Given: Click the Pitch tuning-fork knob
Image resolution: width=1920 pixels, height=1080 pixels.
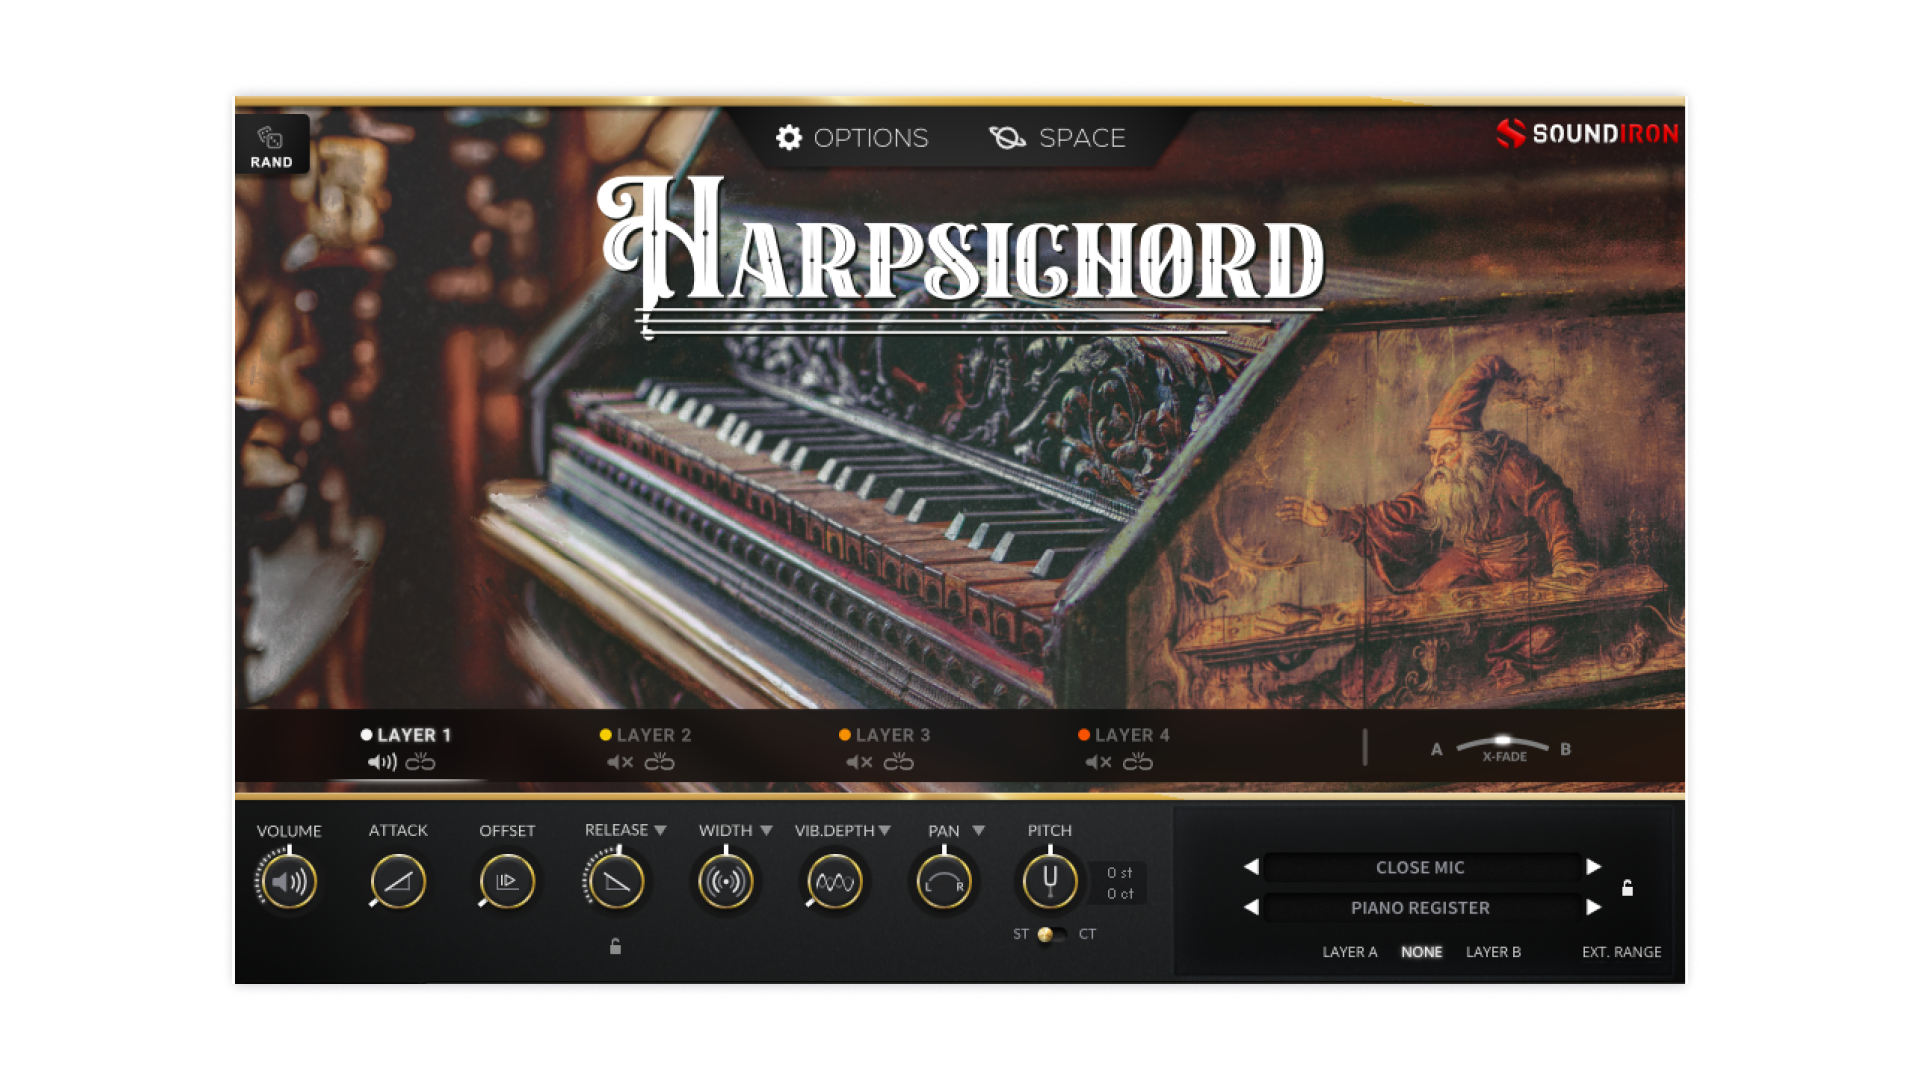Looking at the screenshot, I should point(1048,882).
